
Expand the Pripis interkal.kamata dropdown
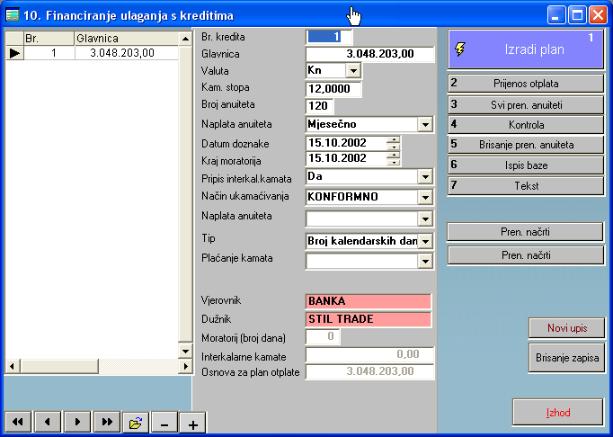[425, 177]
